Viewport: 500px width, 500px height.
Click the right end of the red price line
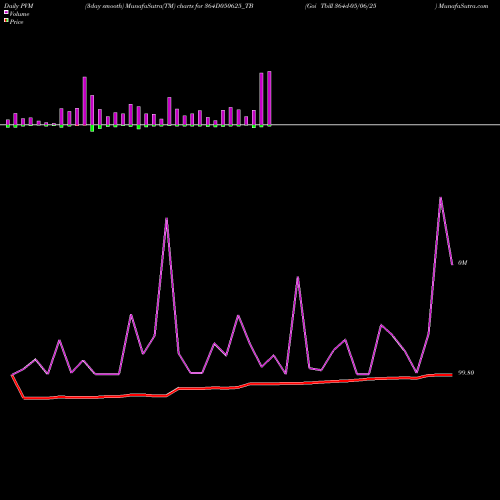click(x=451, y=375)
